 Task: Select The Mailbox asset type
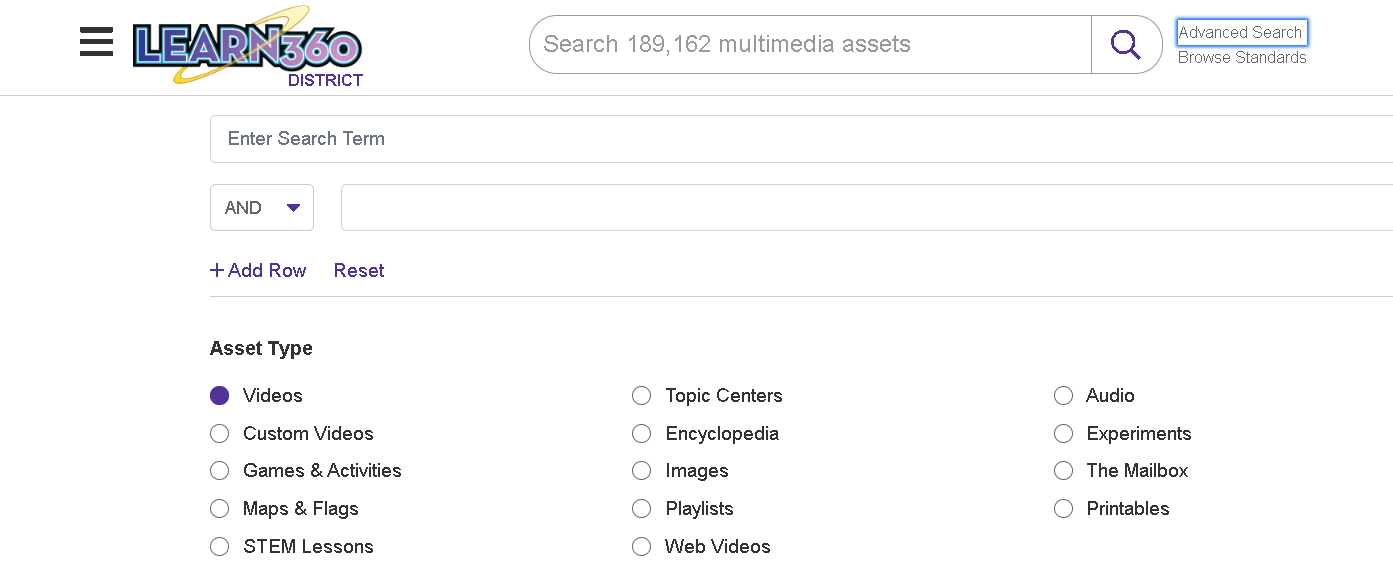(x=1063, y=470)
